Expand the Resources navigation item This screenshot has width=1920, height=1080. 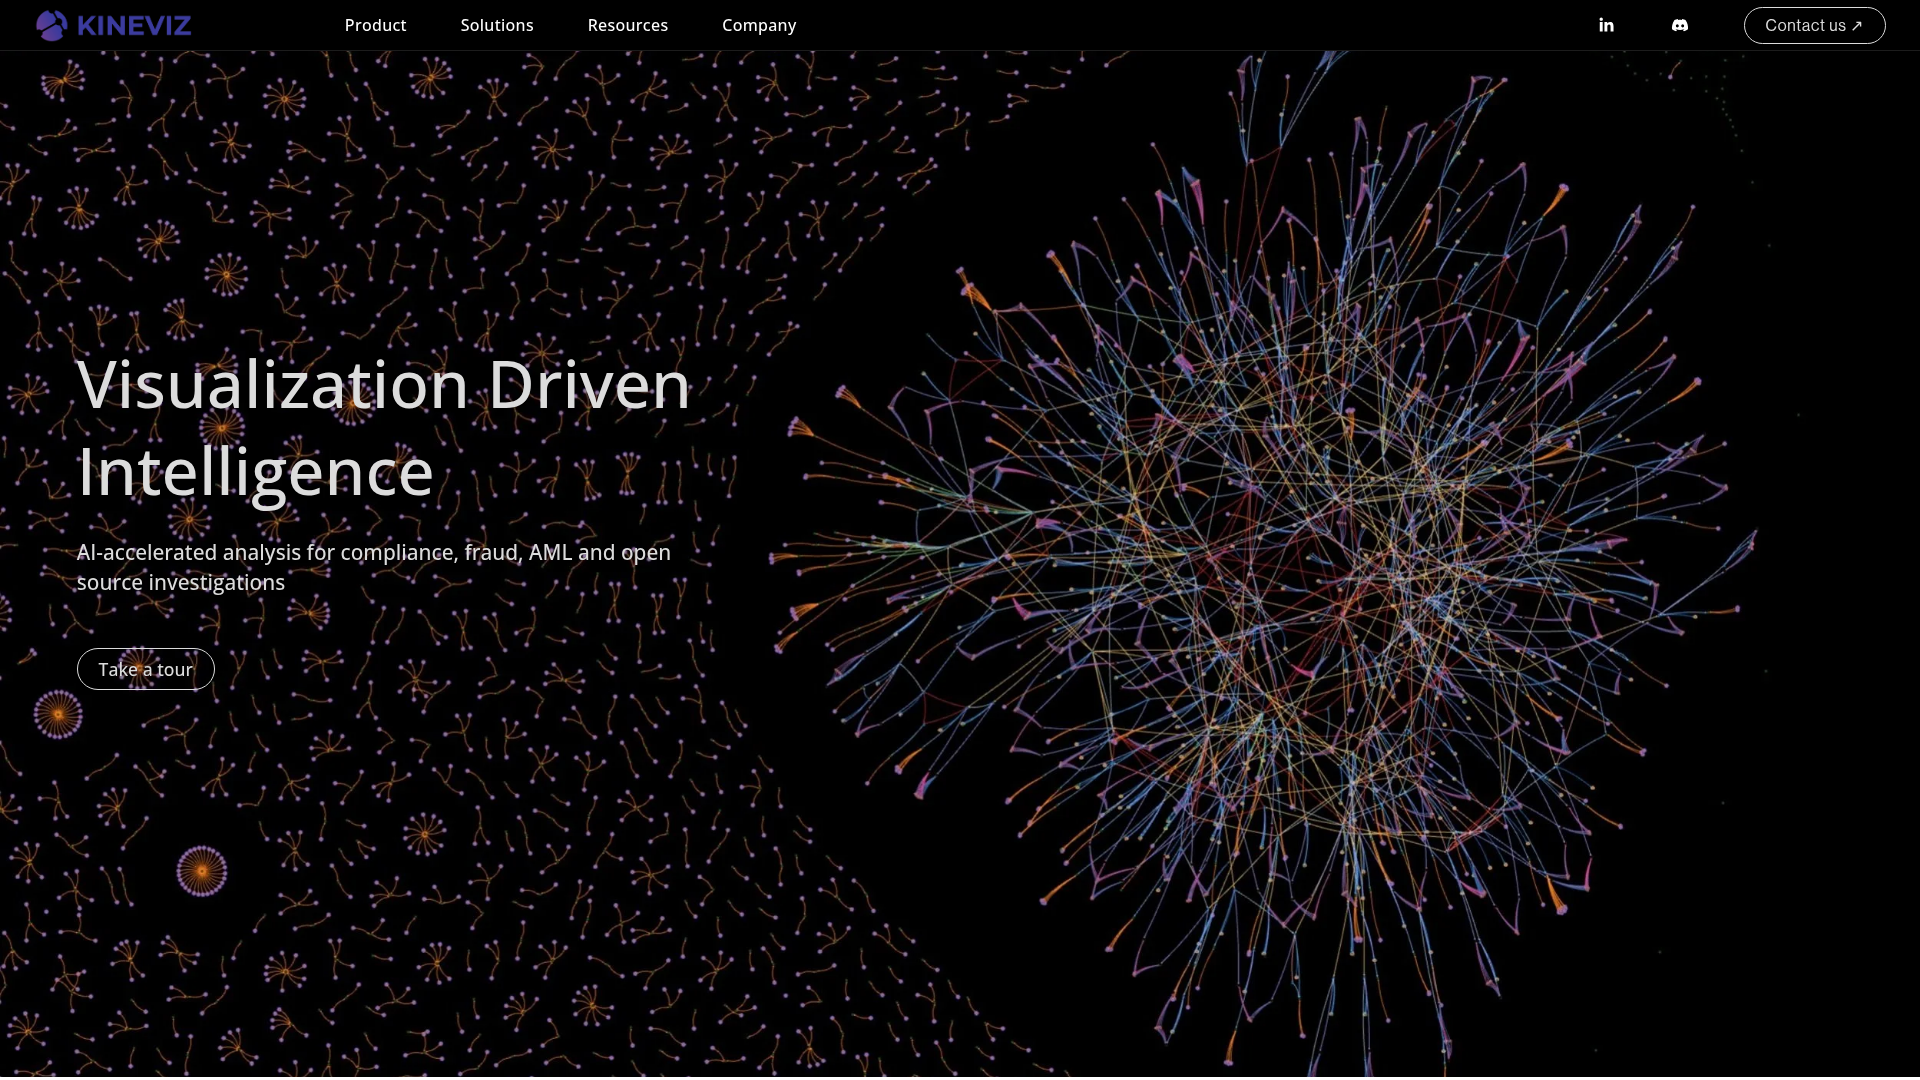[x=627, y=25]
